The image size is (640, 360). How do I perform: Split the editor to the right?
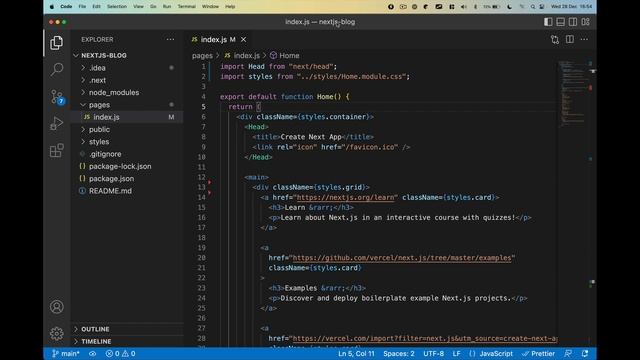point(570,40)
